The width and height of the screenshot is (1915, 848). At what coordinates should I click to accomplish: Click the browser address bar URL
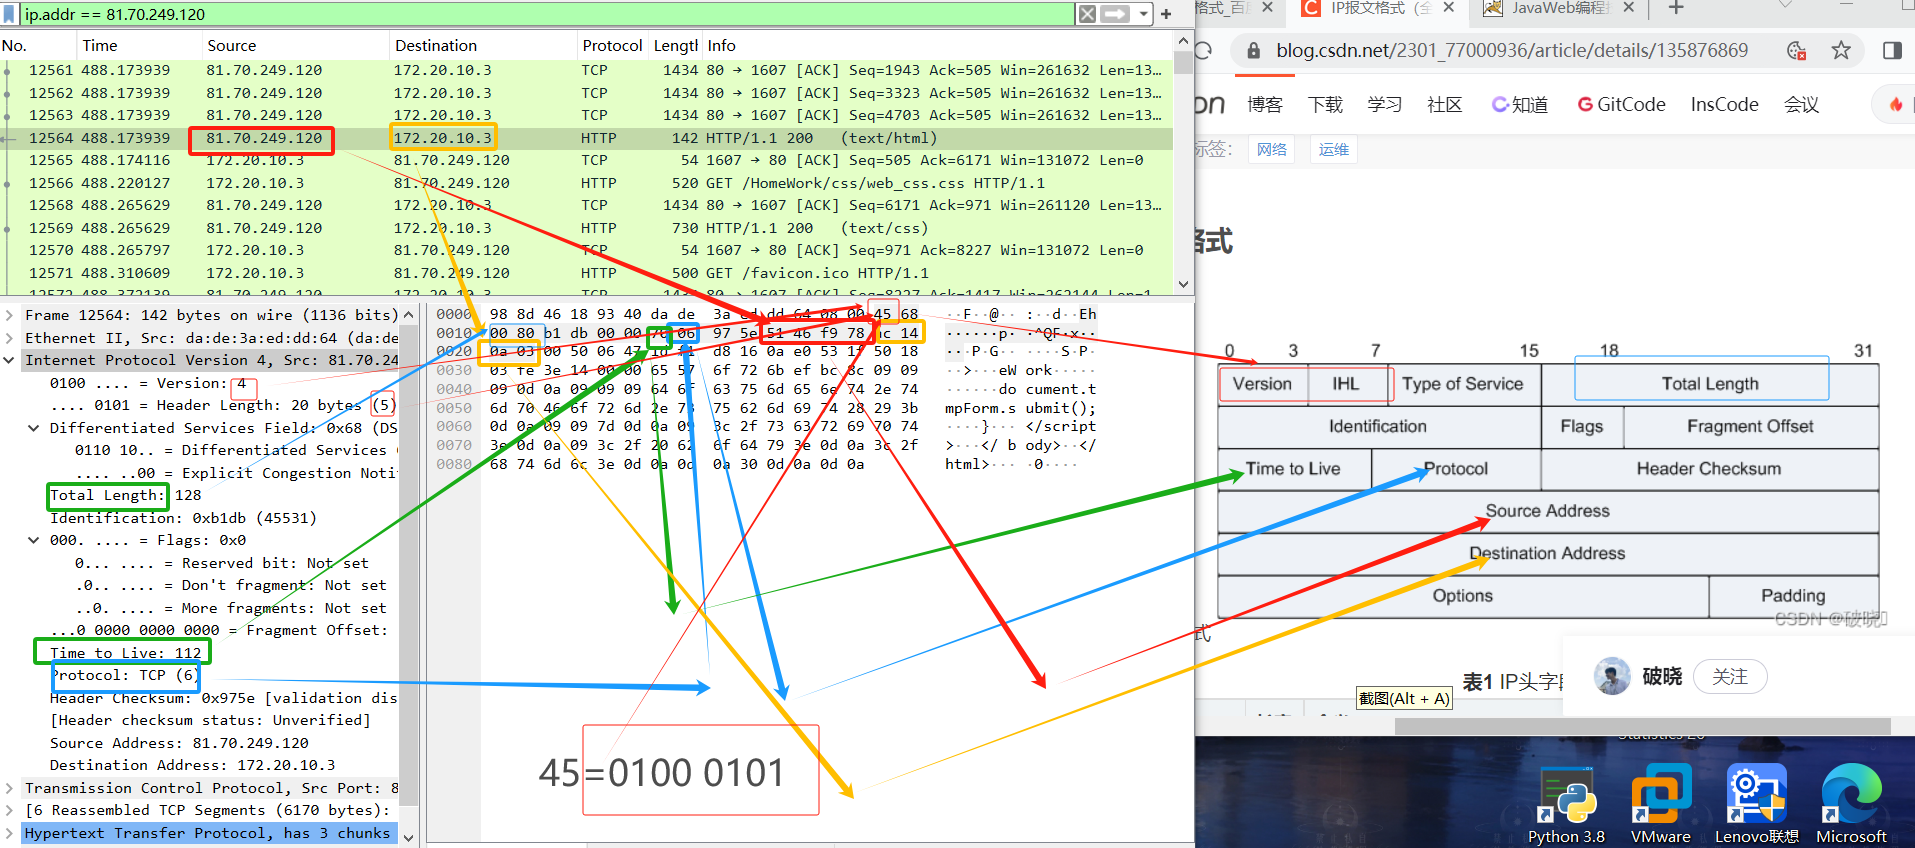point(1512,50)
